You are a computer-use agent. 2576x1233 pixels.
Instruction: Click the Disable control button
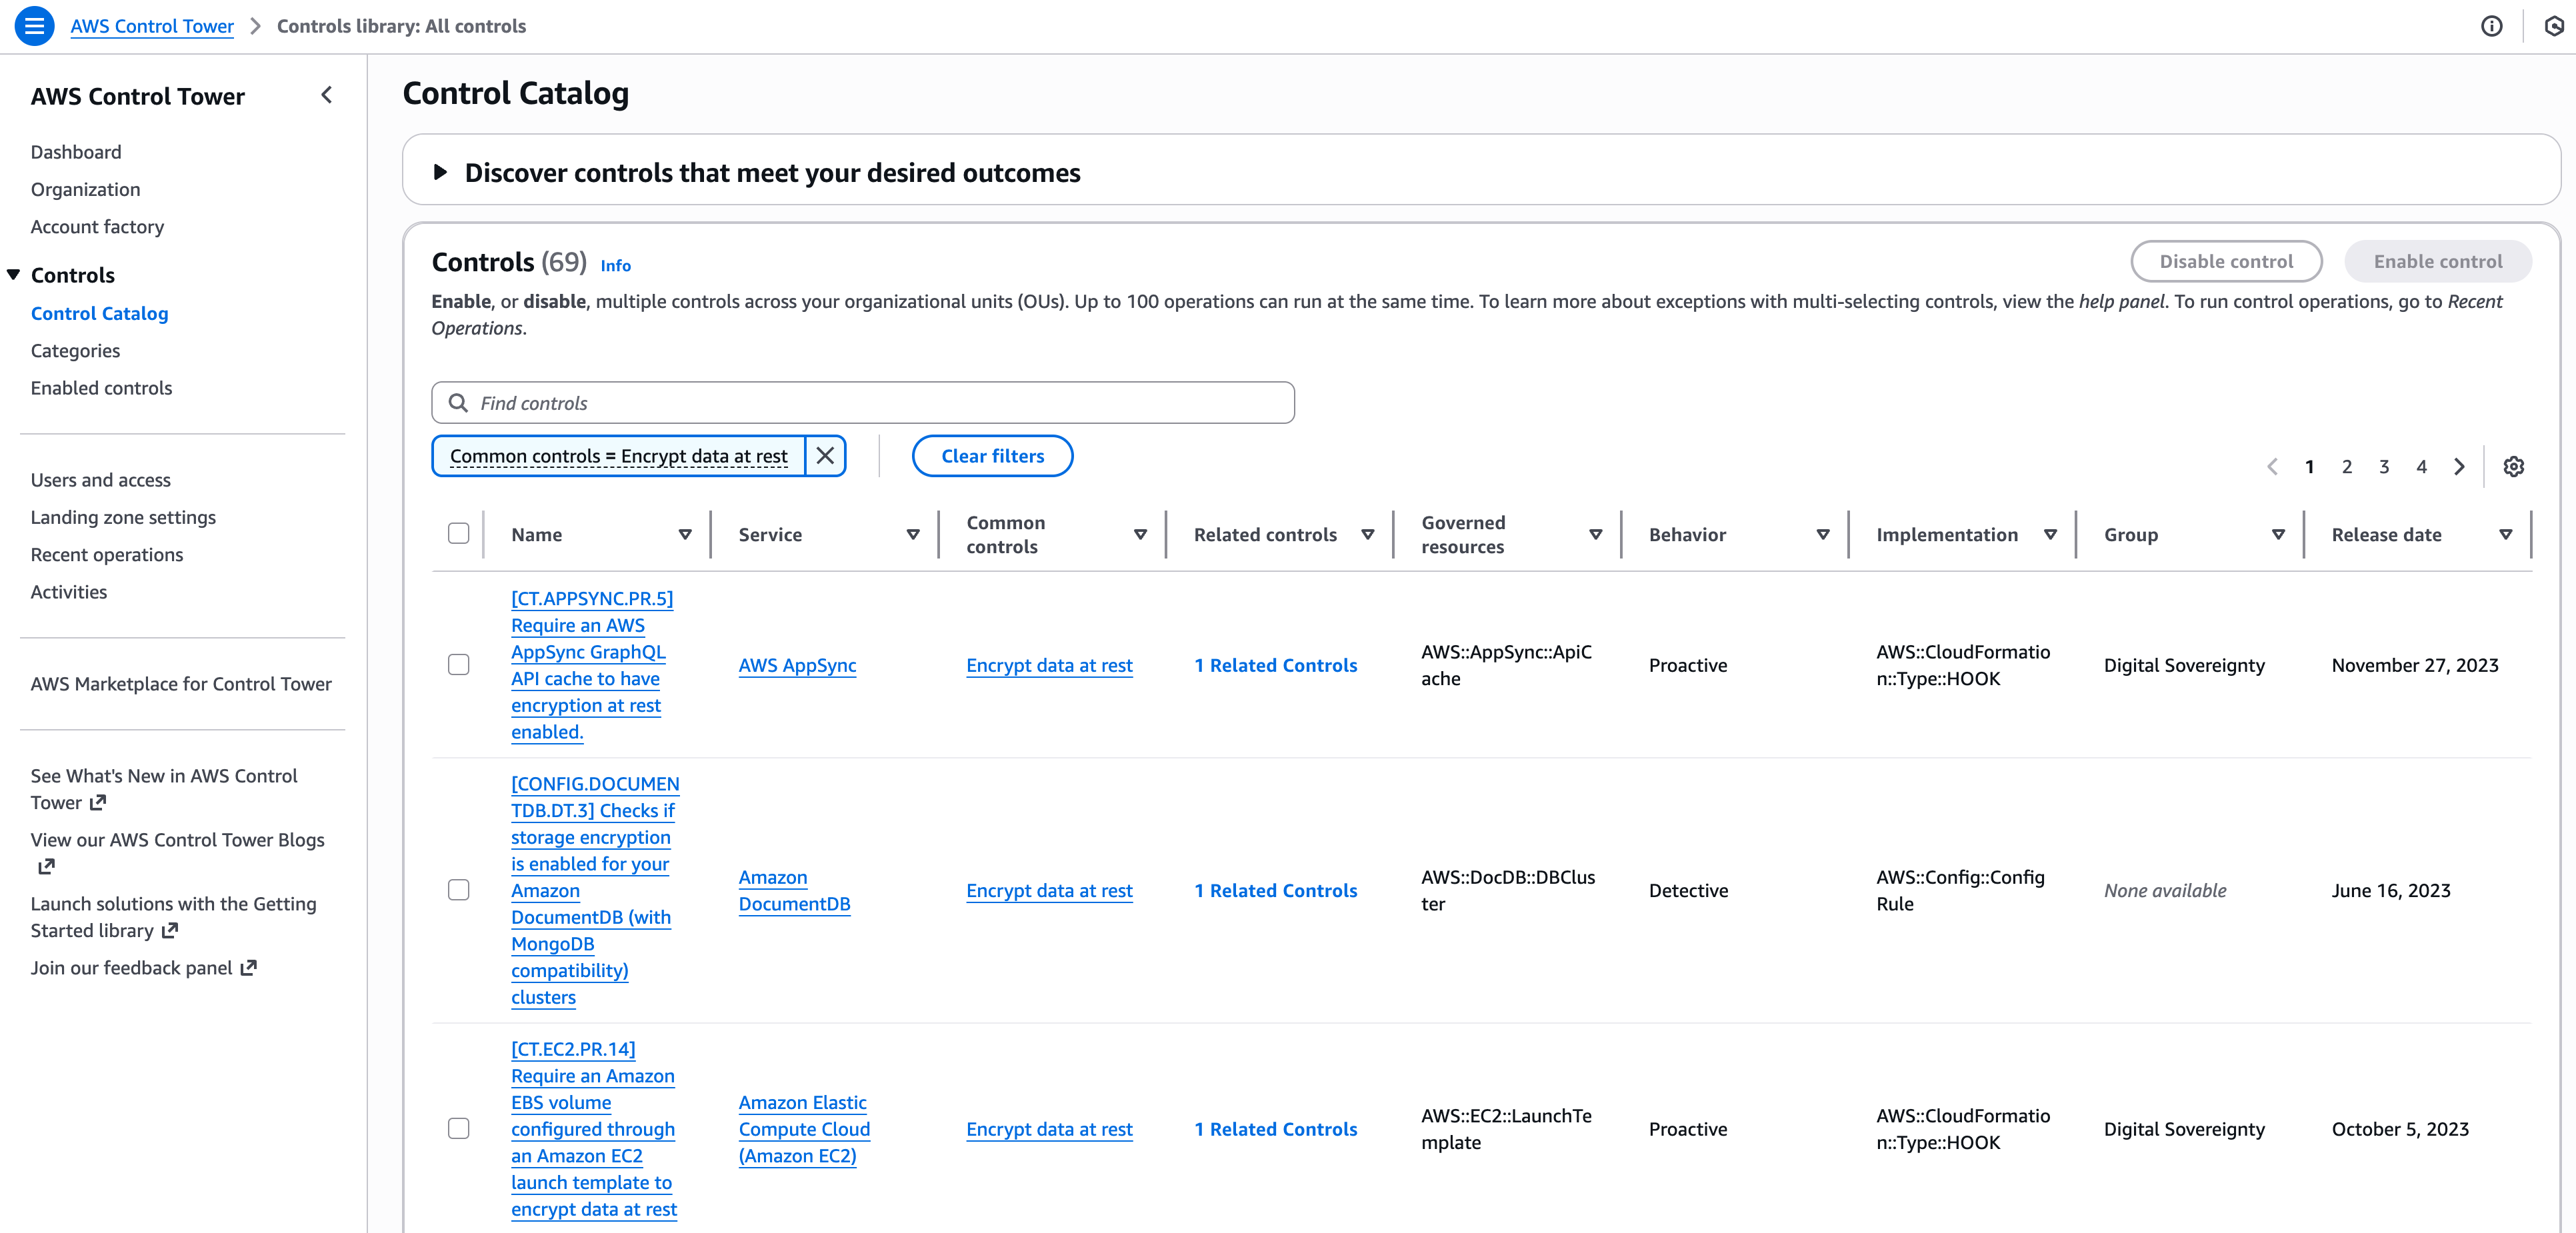click(2225, 261)
